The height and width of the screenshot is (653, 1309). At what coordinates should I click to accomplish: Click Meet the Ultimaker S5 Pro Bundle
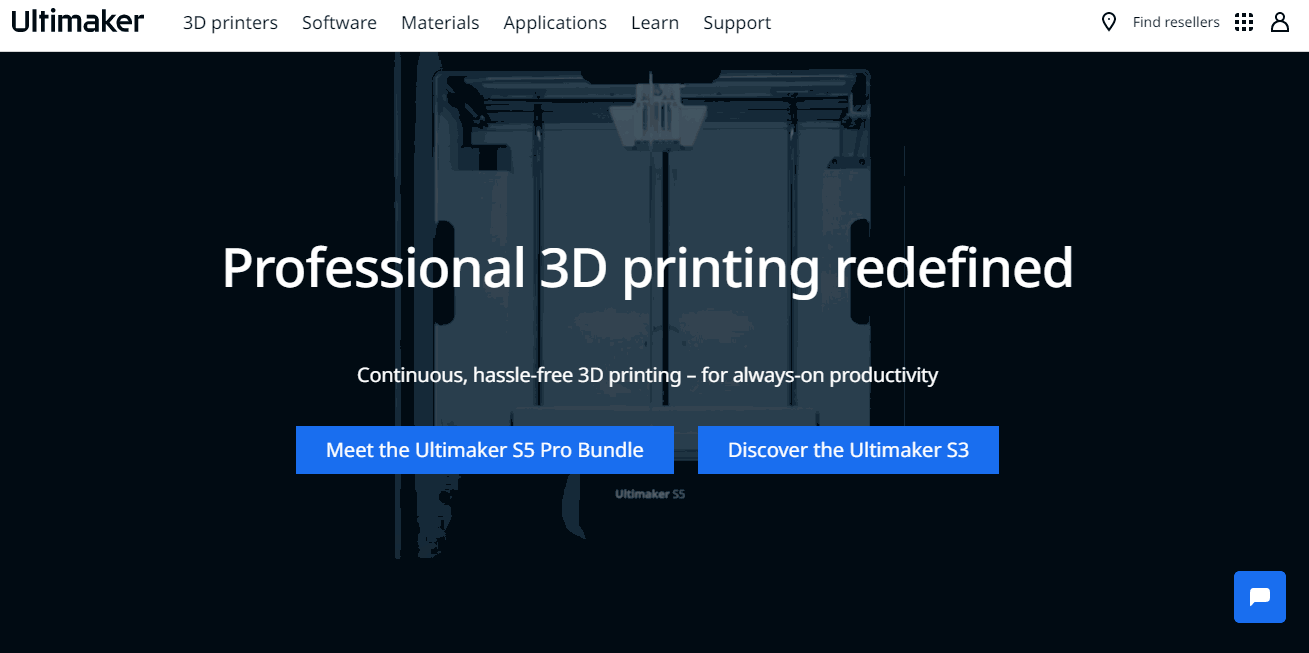pyautogui.click(x=485, y=450)
